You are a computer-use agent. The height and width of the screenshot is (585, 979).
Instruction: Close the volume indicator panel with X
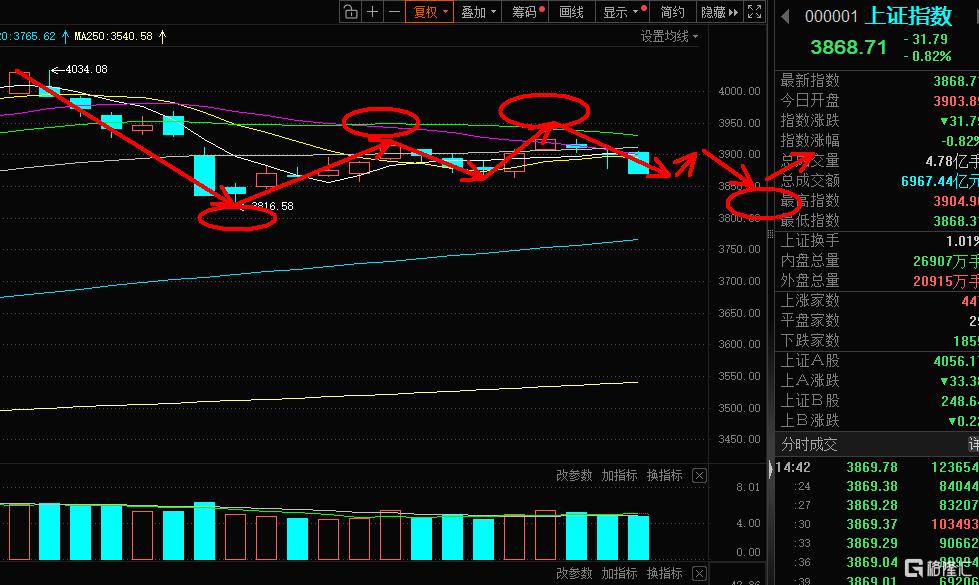coord(699,476)
